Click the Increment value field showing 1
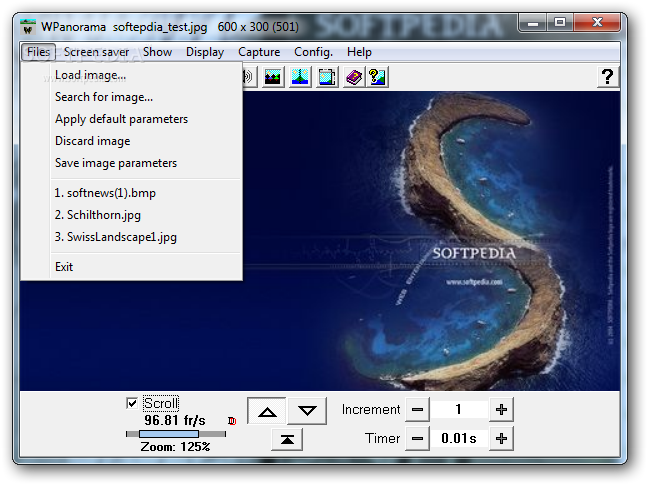The image size is (648, 485). click(x=459, y=409)
